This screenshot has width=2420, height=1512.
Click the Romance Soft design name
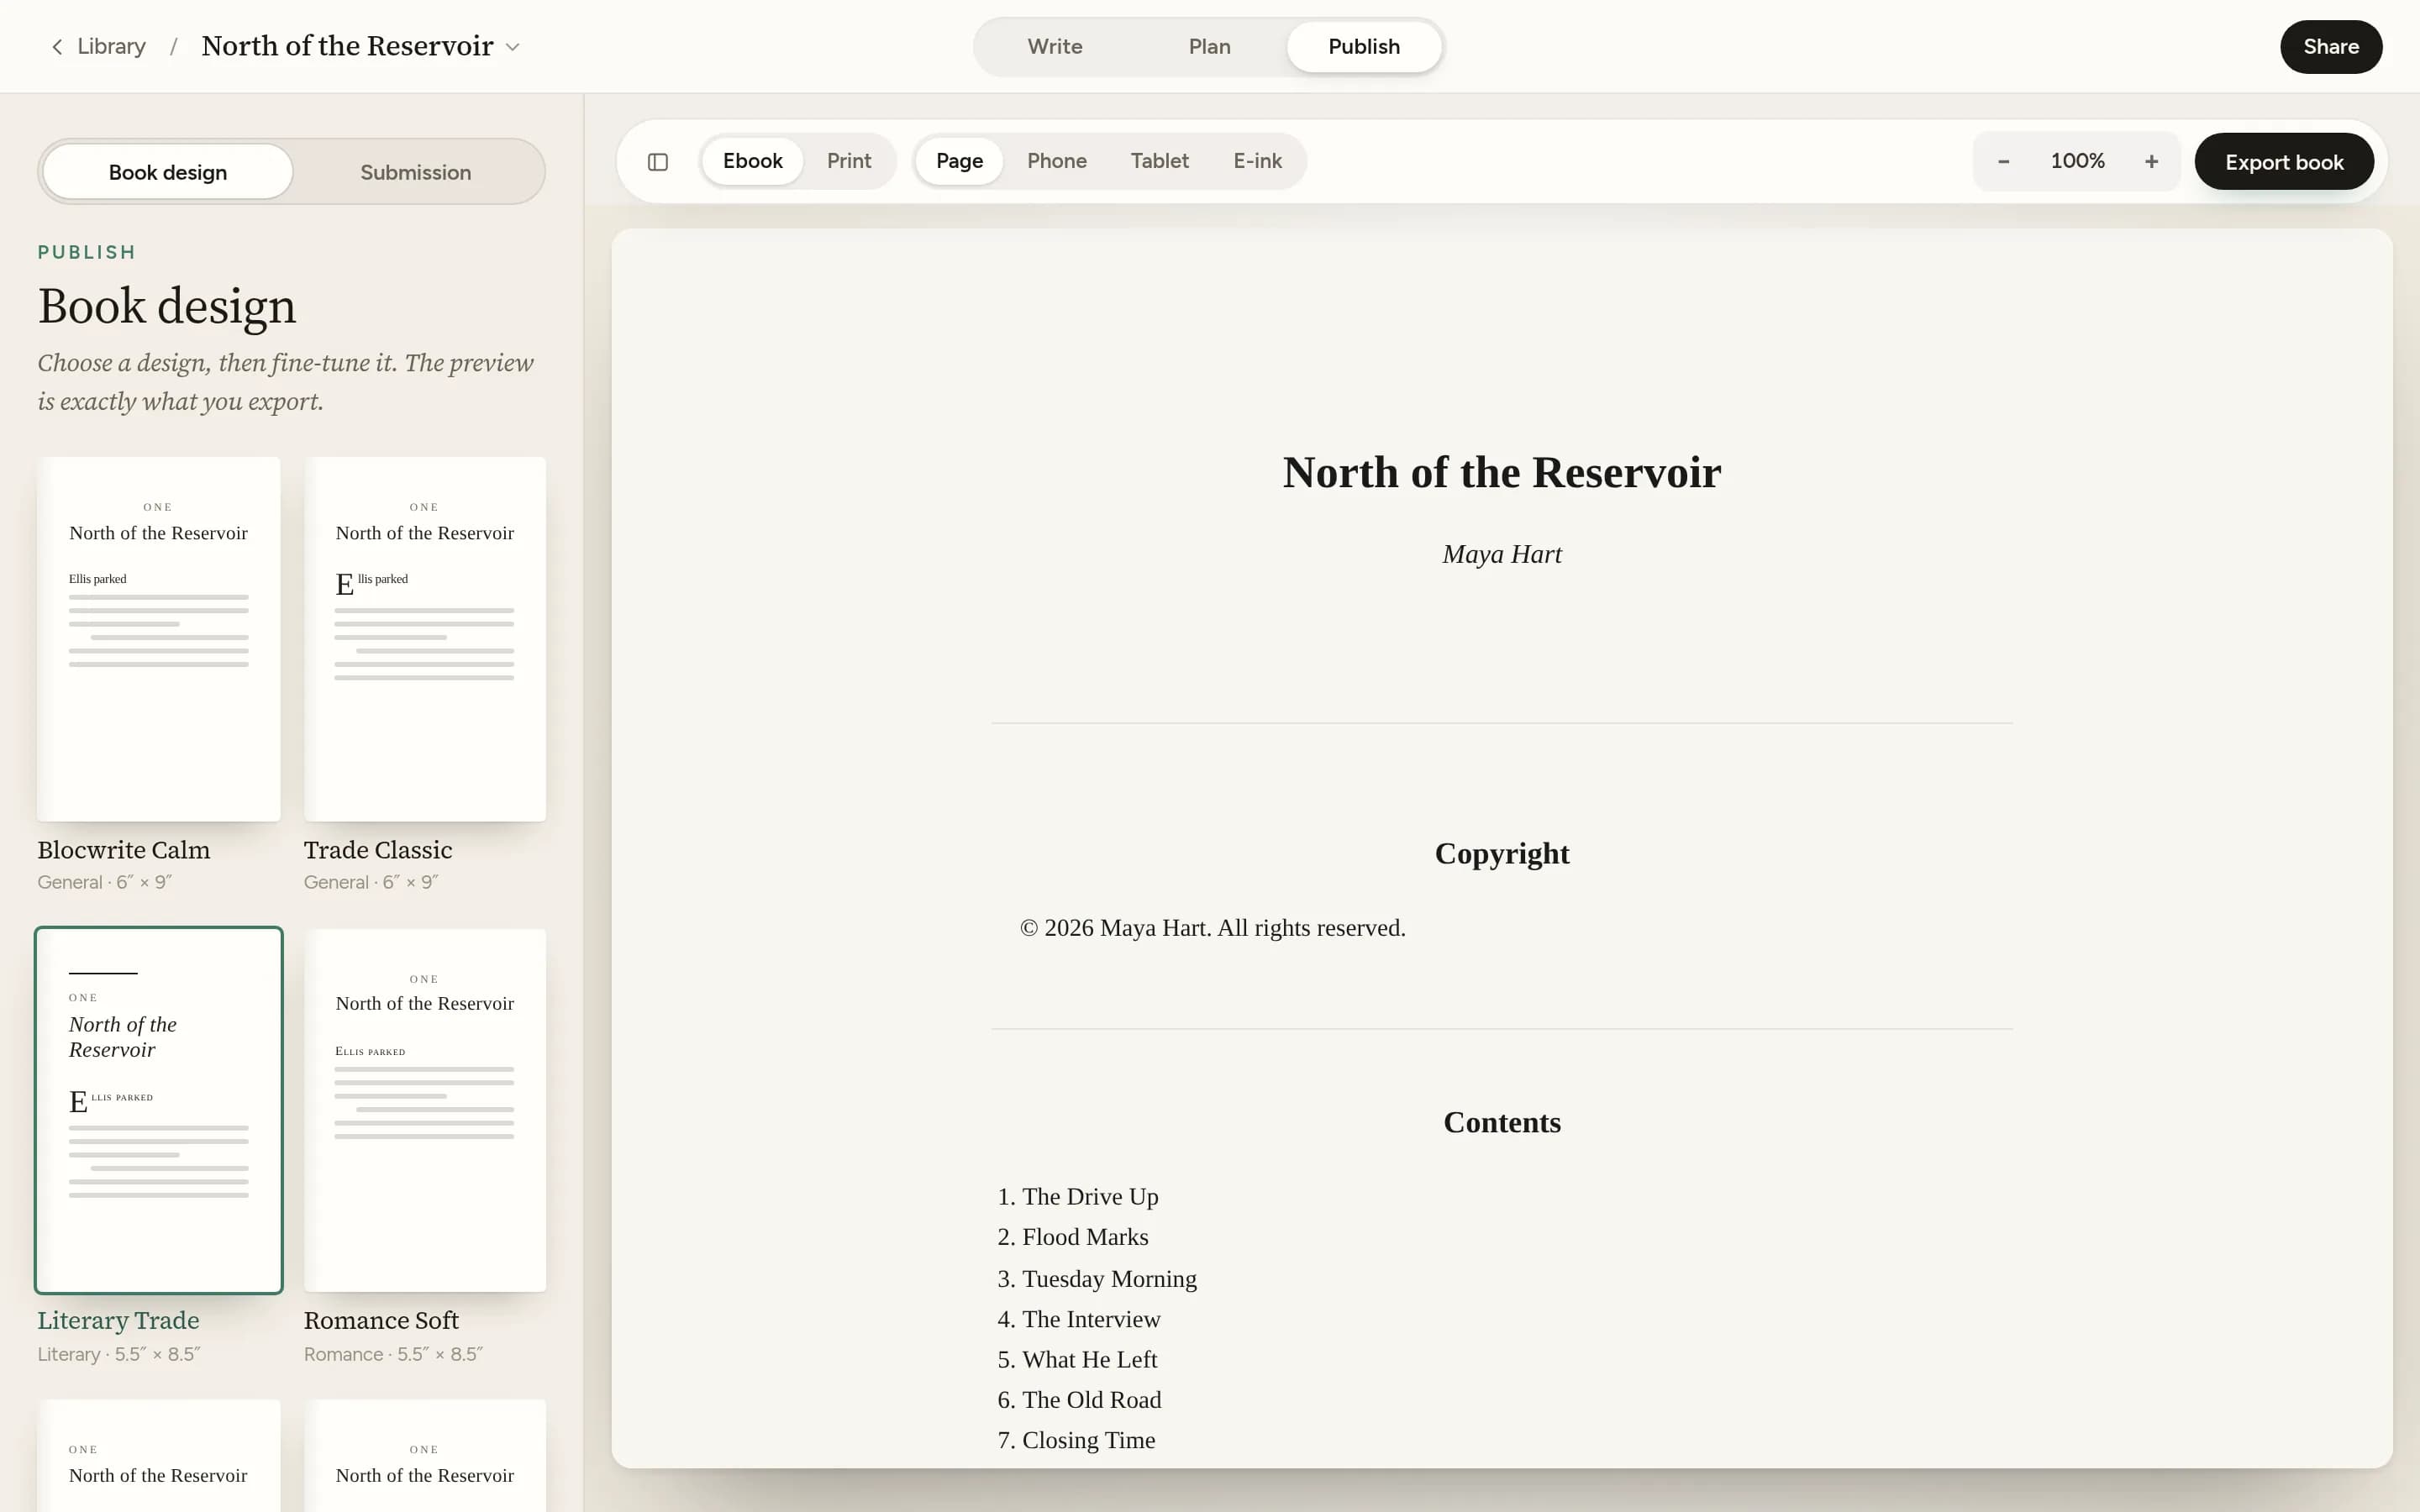381,1320
